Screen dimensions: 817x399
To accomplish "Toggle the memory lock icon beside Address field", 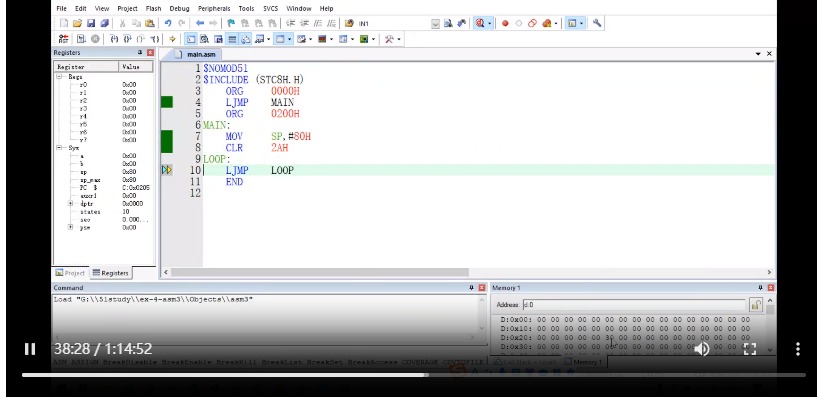I will (x=756, y=305).
